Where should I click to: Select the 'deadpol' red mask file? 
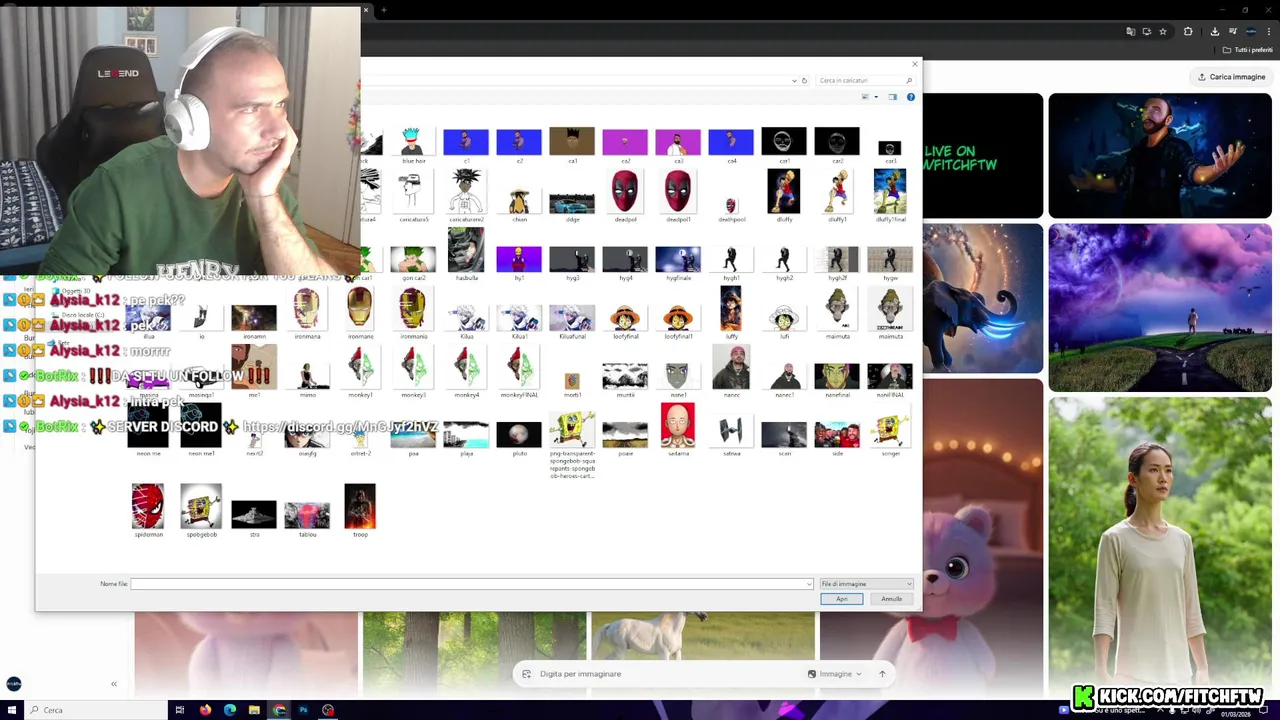(625, 195)
